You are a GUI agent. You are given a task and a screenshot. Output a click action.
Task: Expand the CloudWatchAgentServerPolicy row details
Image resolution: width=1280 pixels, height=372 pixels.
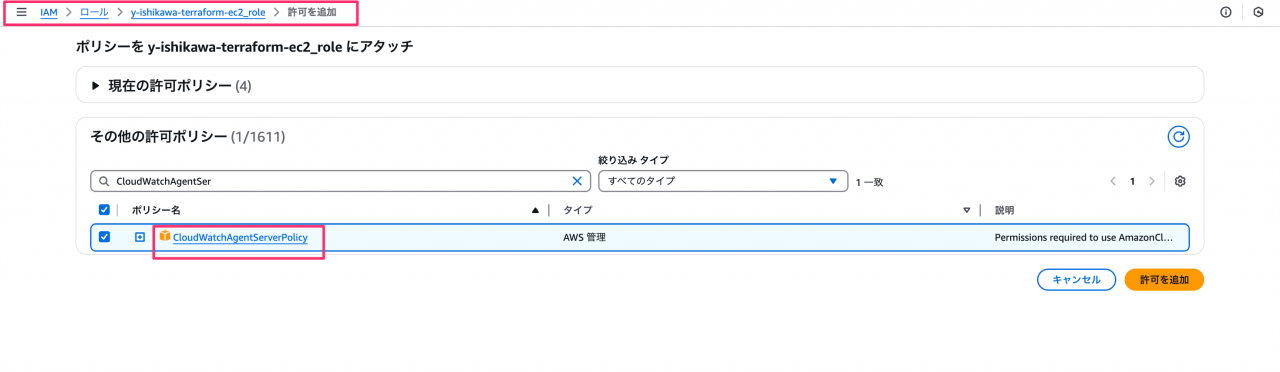pyautogui.click(x=140, y=237)
